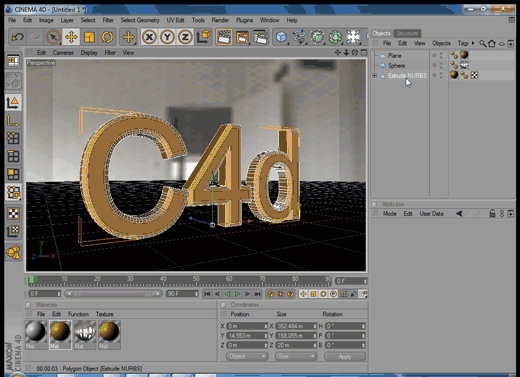Select the gold material sphere swatch
520x377 pixels.
(x=60, y=334)
